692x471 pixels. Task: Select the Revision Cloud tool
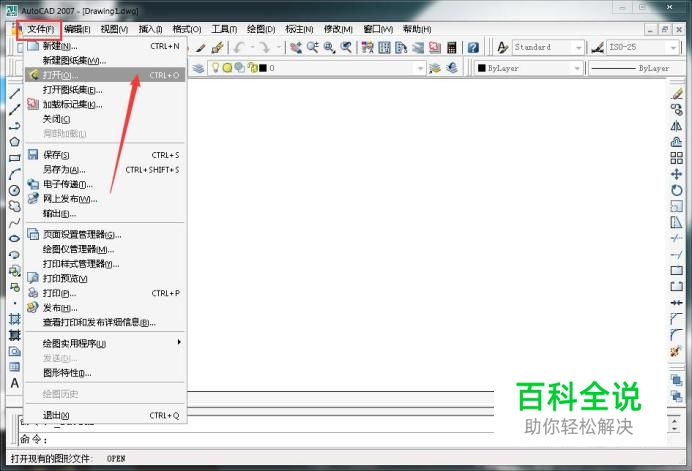[x=15, y=206]
